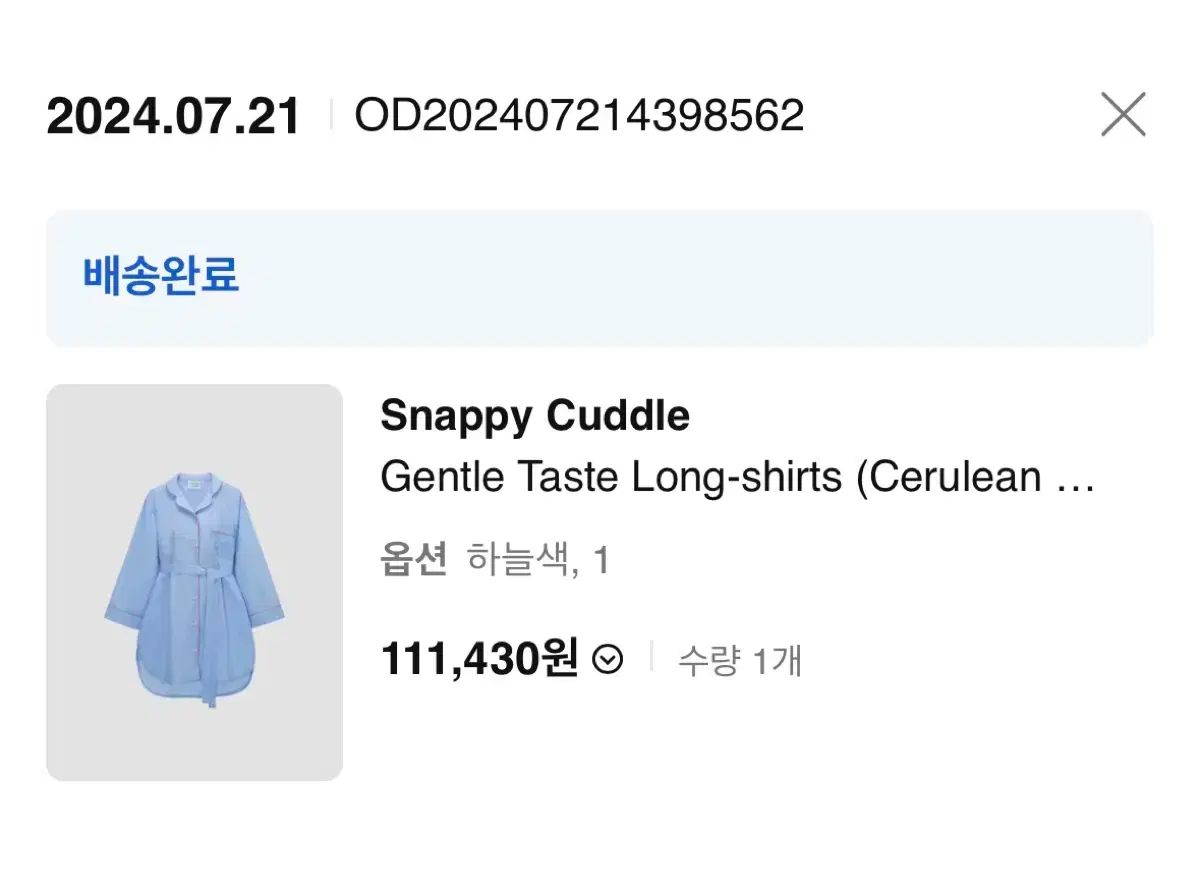Screen dimensions: 1200x889
Task: Select the order date 2024.07.21
Action: tap(173, 117)
